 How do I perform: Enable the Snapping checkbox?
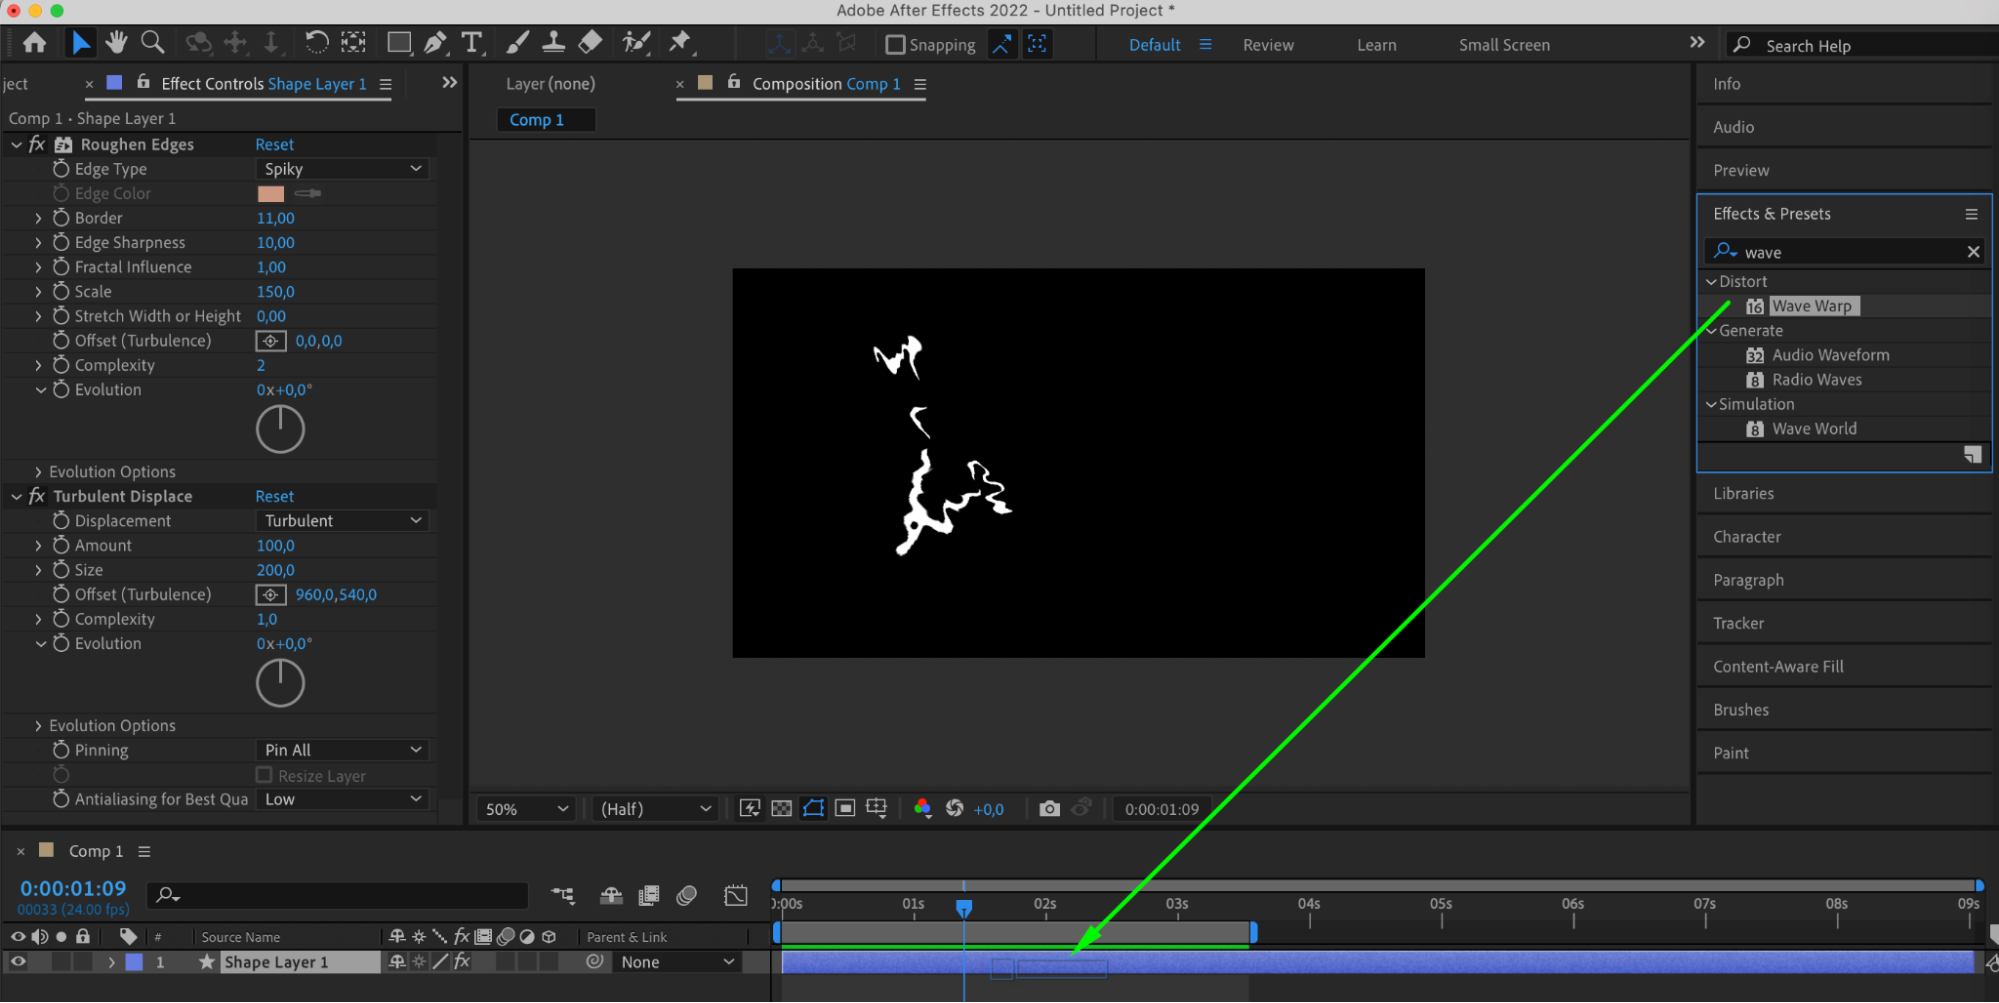[895, 45]
